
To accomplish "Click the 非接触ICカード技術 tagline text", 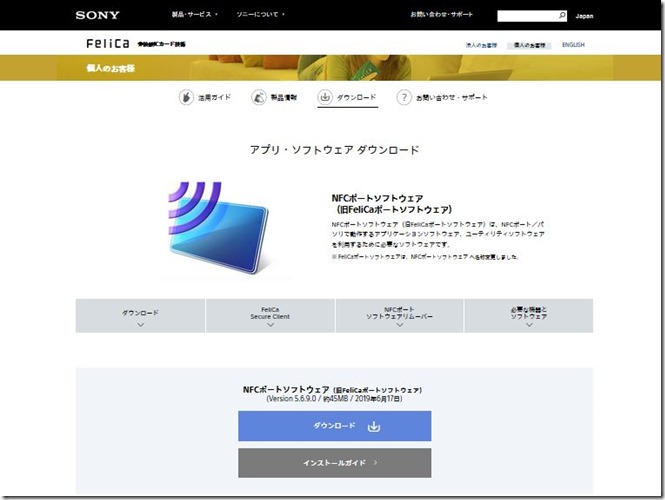I will tap(161, 44).
